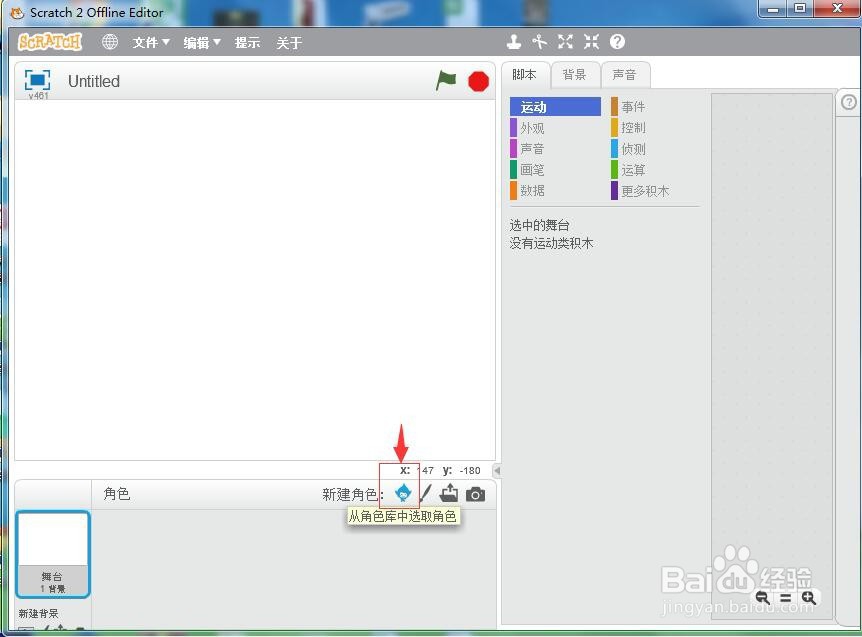Select the shrink sprite tool
The image size is (862, 637).
[591, 42]
